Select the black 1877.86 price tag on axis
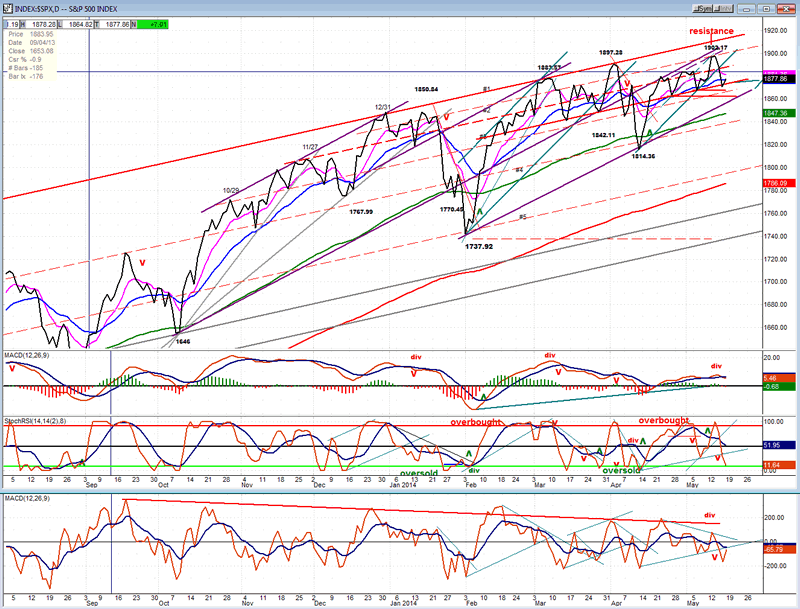Screen dimensions: 800x609 click(779, 79)
